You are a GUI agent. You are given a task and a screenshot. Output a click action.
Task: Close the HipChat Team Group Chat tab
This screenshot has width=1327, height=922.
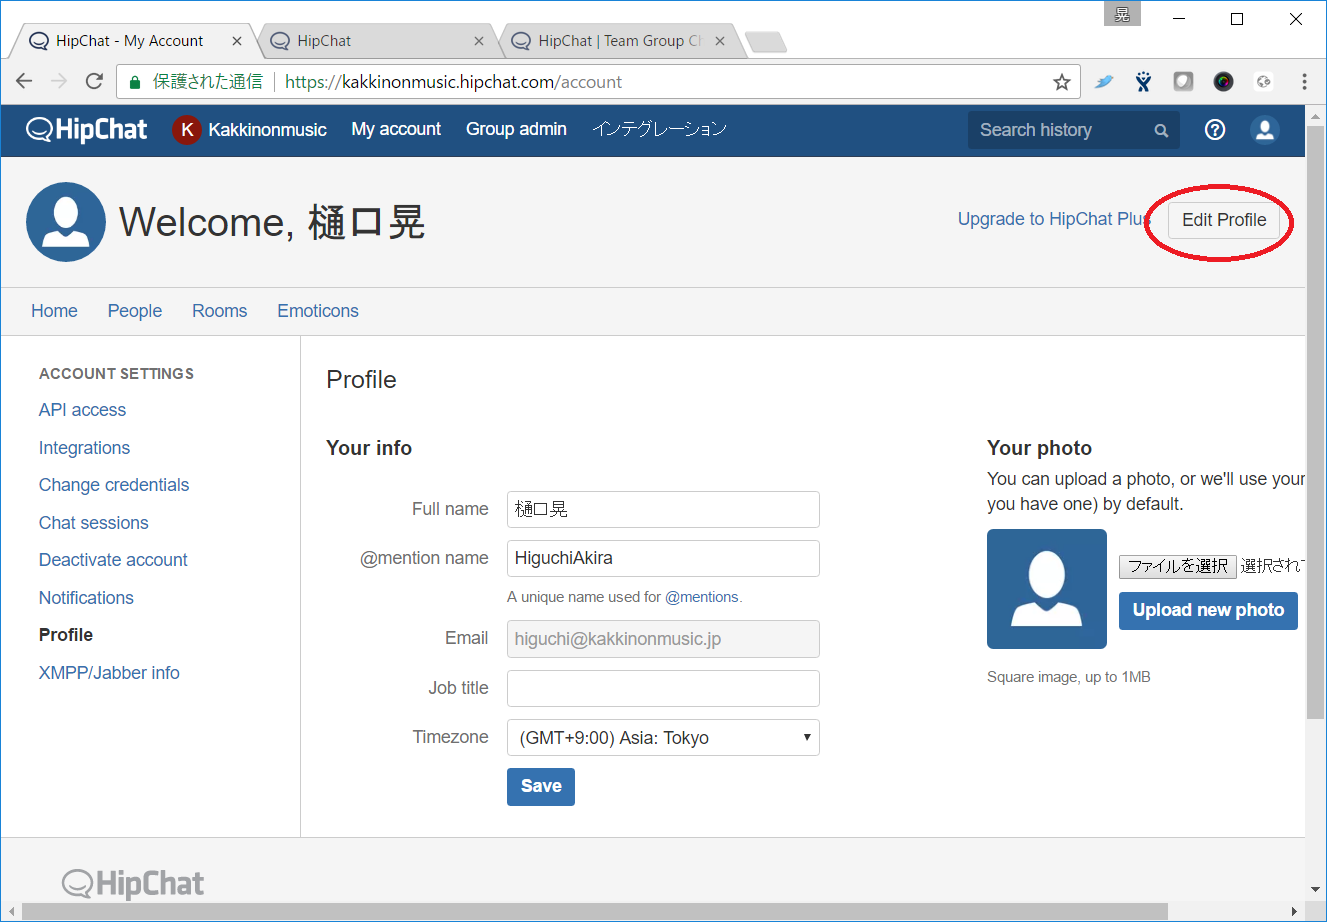[x=720, y=41]
